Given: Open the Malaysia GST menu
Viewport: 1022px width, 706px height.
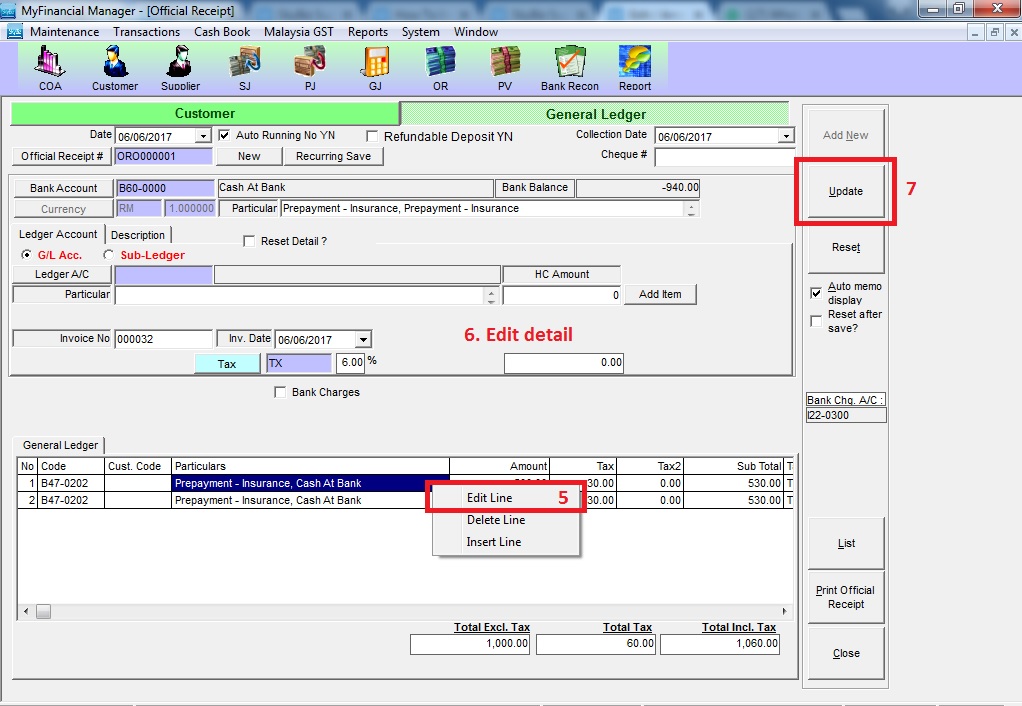Looking at the screenshot, I should [298, 32].
